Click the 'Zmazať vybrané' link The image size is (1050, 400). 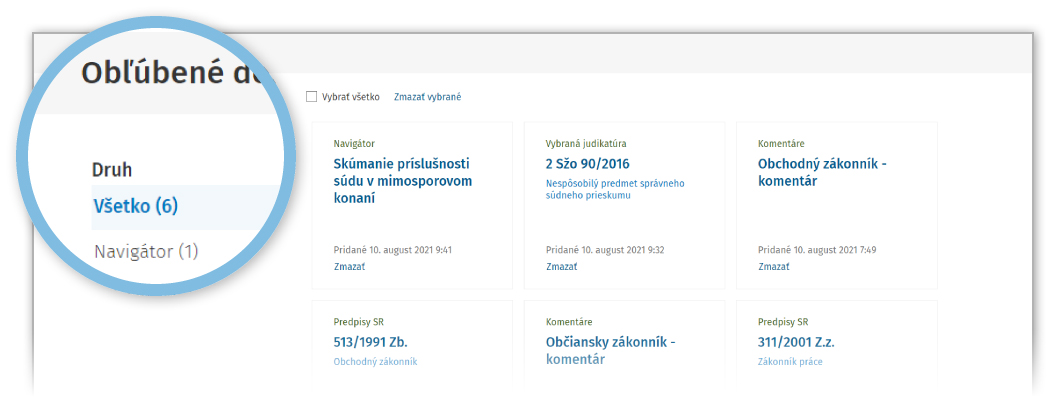click(x=427, y=97)
